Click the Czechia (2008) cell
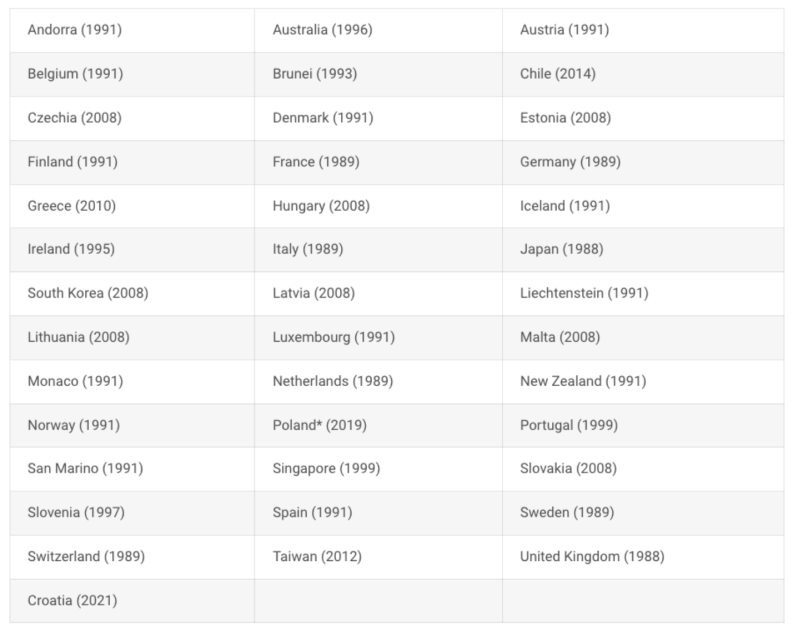 click(75, 118)
